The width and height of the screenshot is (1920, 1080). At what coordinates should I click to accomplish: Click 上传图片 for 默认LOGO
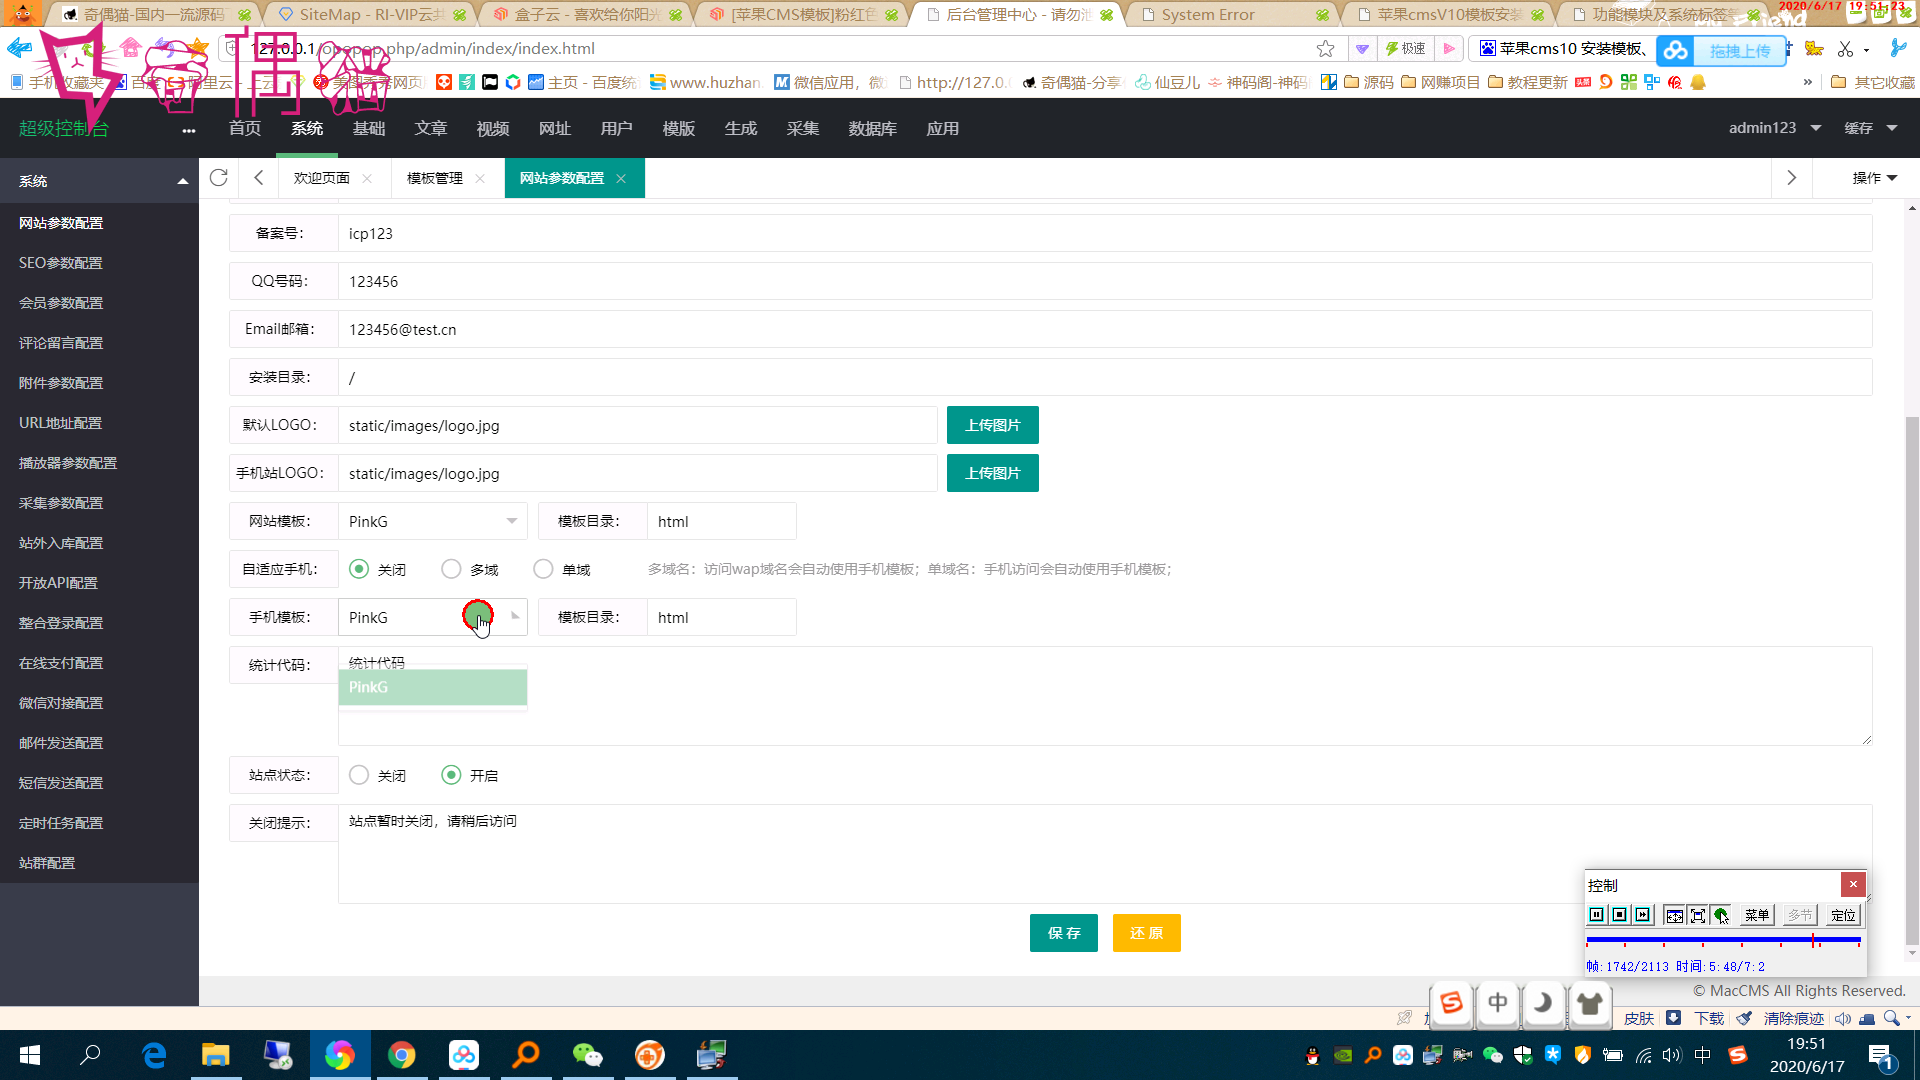point(993,425)
